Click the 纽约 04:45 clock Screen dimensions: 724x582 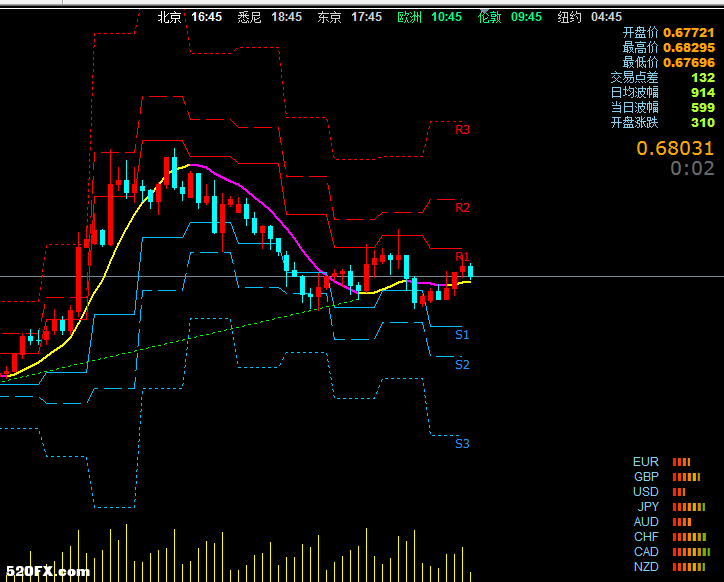[590, 17]
